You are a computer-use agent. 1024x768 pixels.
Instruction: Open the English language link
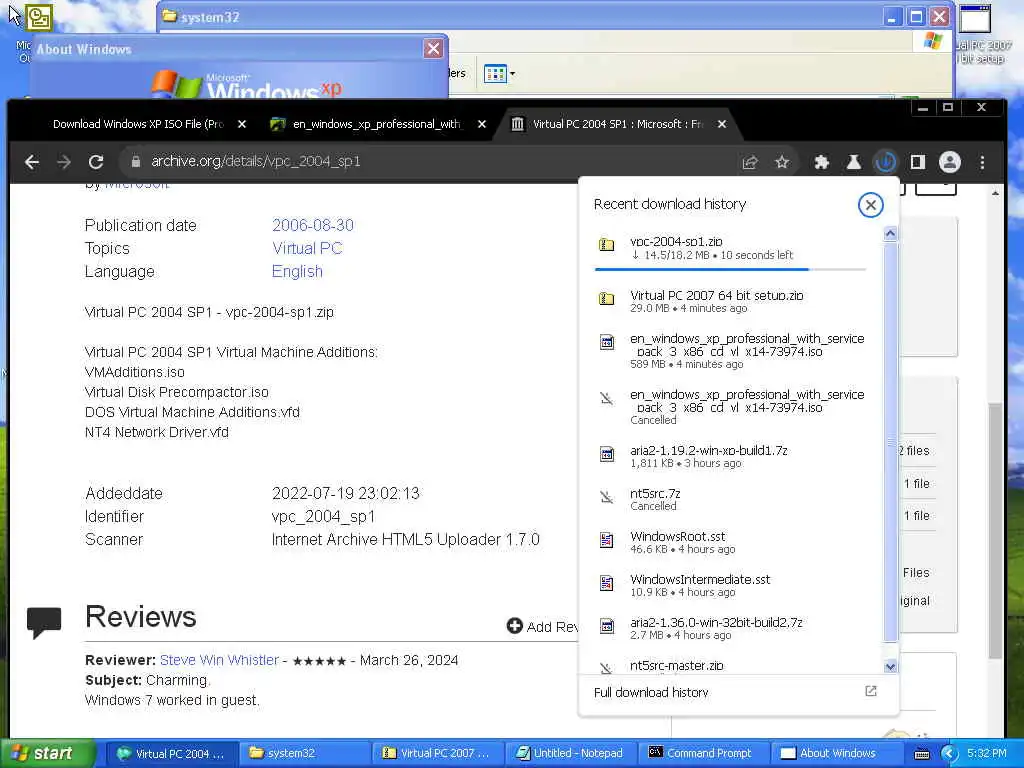coord(297,272)
